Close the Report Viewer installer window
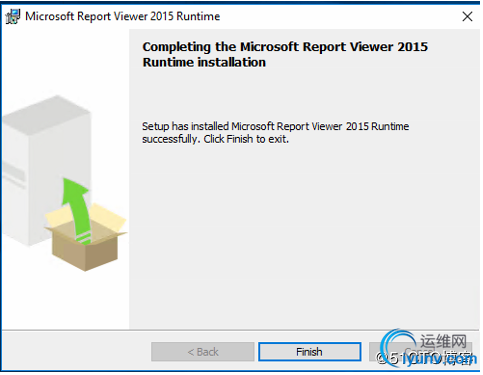This screenshot has width=483, height=375. pyautogui.click(x=467, y=16)
